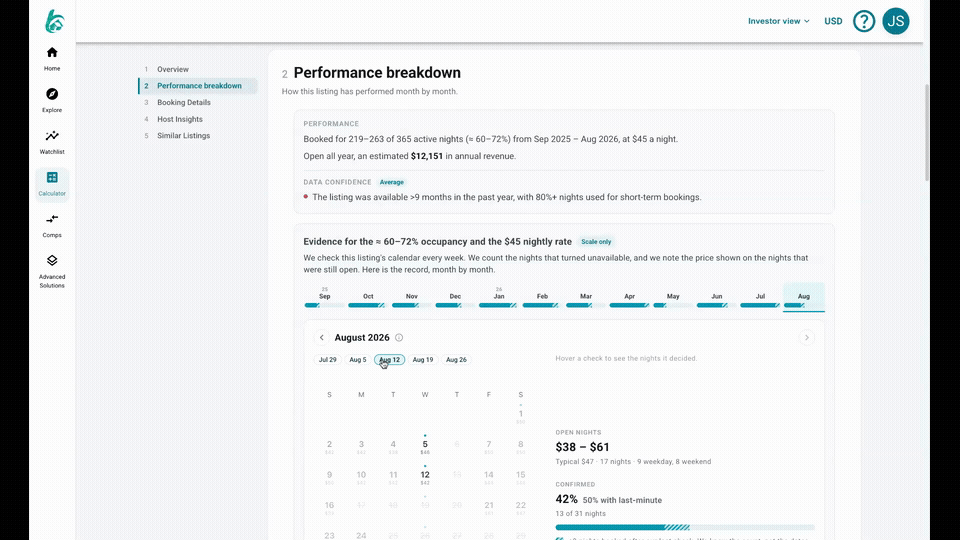
Task: Click calendar day 1
Action: tap(520, 416)
